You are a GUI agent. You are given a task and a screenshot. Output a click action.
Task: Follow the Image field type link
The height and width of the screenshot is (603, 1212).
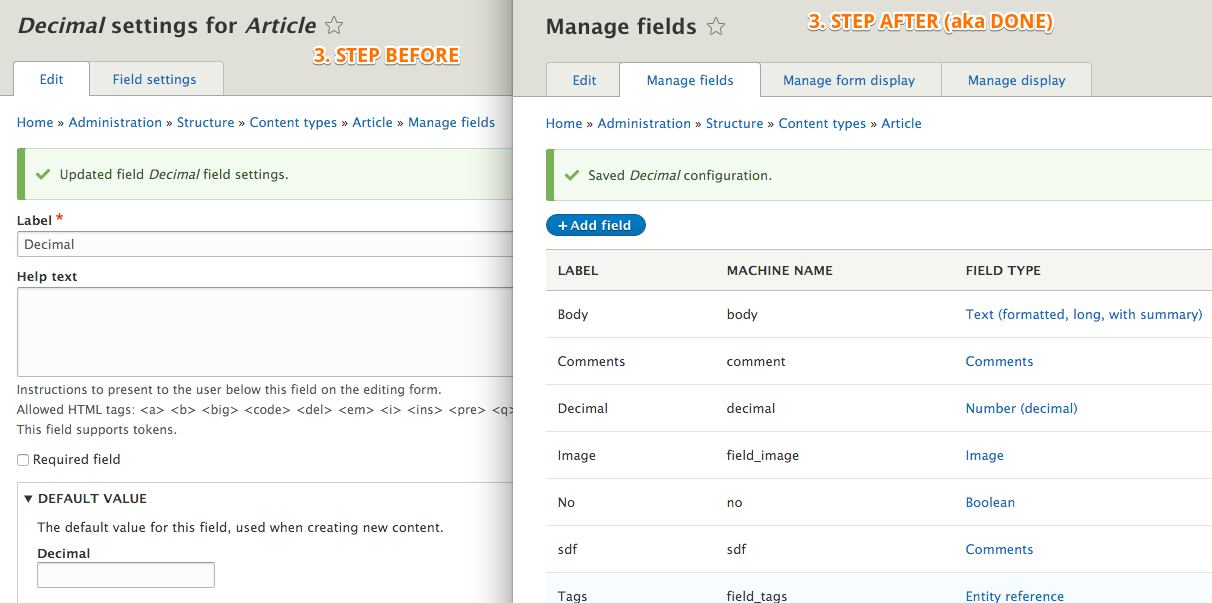[x=984, y=455]
